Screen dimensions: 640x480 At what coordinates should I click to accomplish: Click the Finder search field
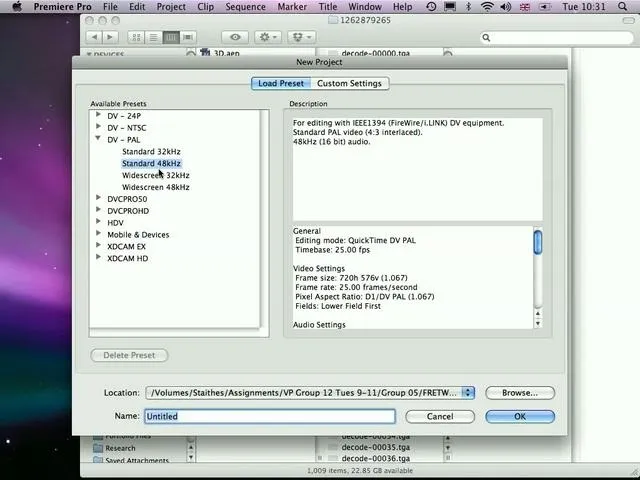[557, 38]
